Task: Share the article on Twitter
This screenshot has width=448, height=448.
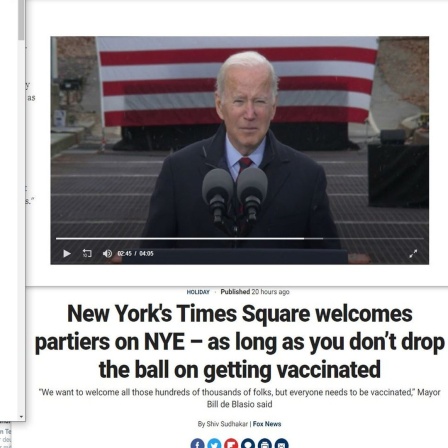Action: click(x=214, y=444)
